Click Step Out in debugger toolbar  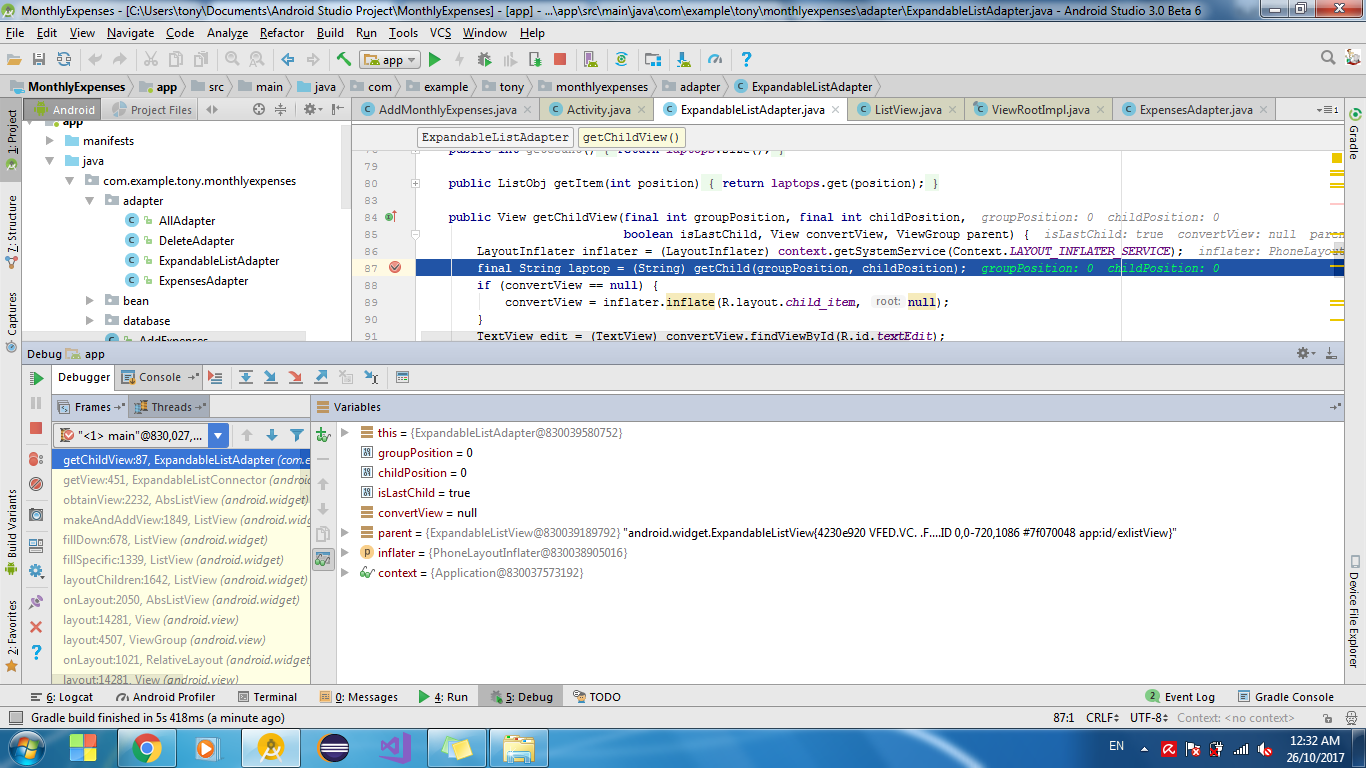321,377
